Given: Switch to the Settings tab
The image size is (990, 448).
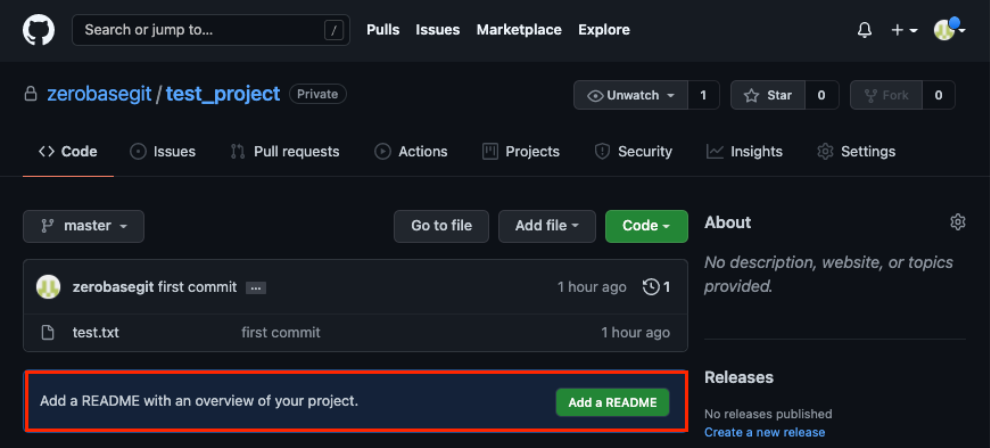Looking at the screenshot, I should [x=856, y=151].
